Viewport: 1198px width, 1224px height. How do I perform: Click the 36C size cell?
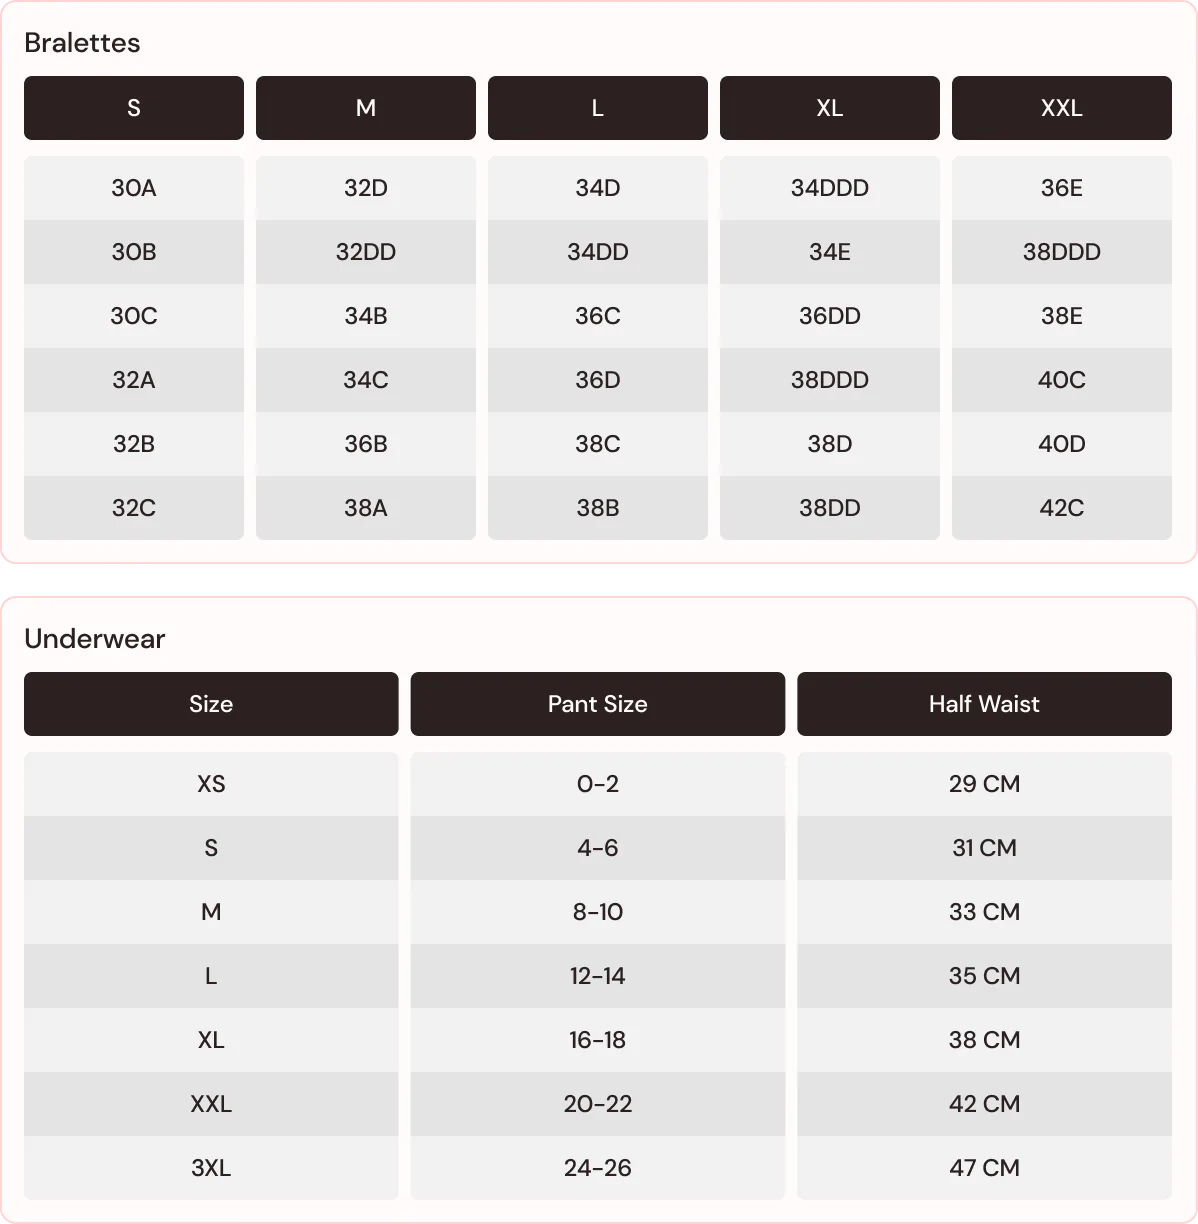click(x=598, y=316)
